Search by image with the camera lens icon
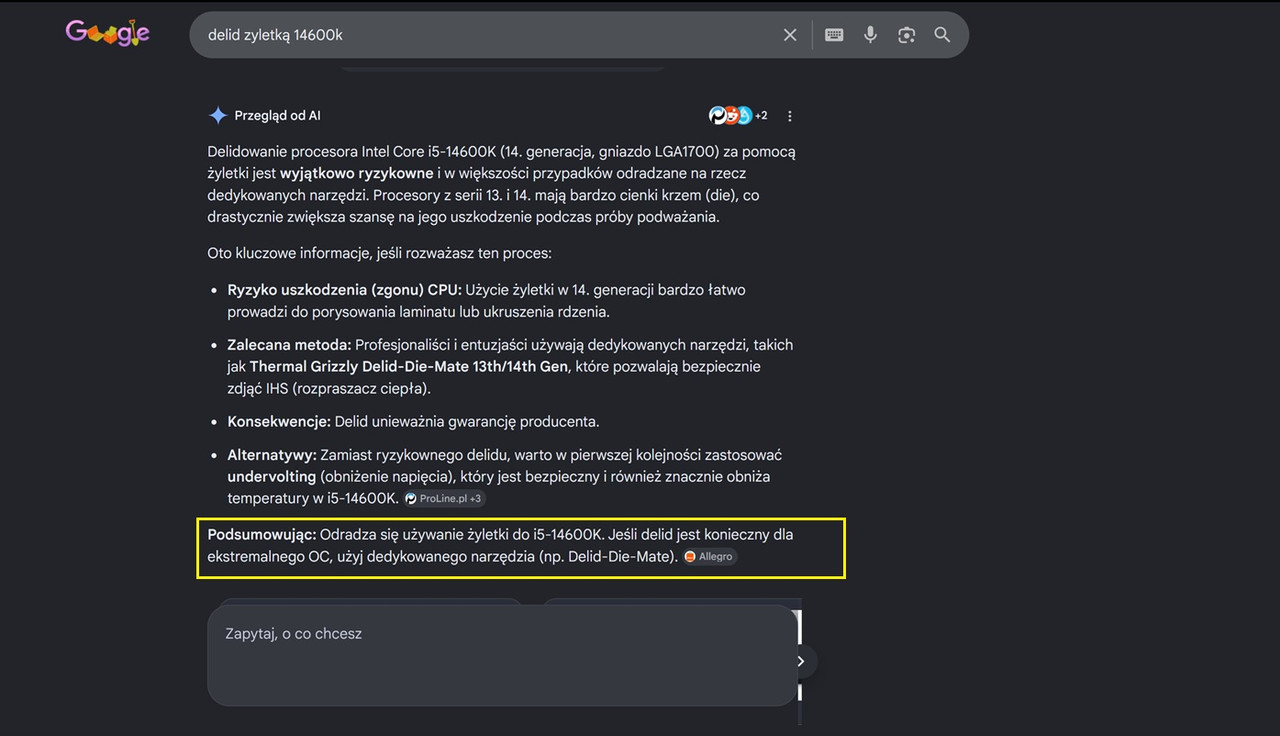The height and width of the screenshot is (736, 1280). (907, 35)
